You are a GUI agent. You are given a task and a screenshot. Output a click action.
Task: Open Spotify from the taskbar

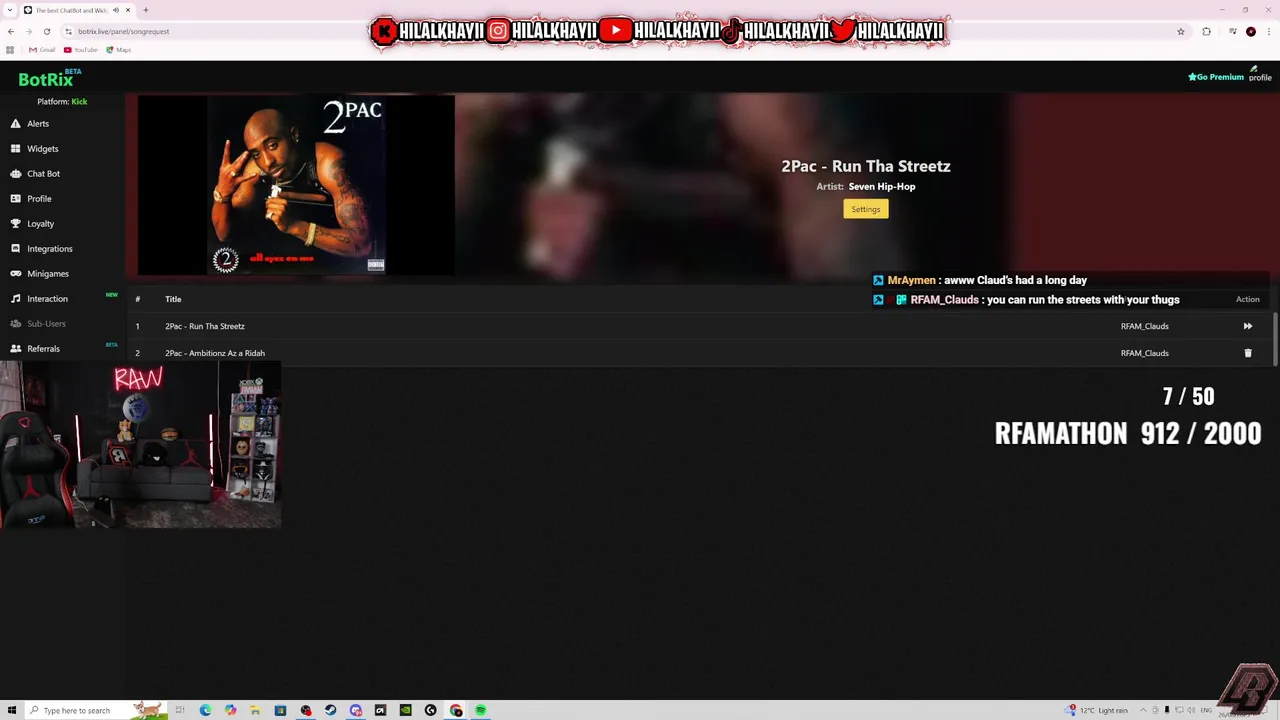tap(480, 710)
